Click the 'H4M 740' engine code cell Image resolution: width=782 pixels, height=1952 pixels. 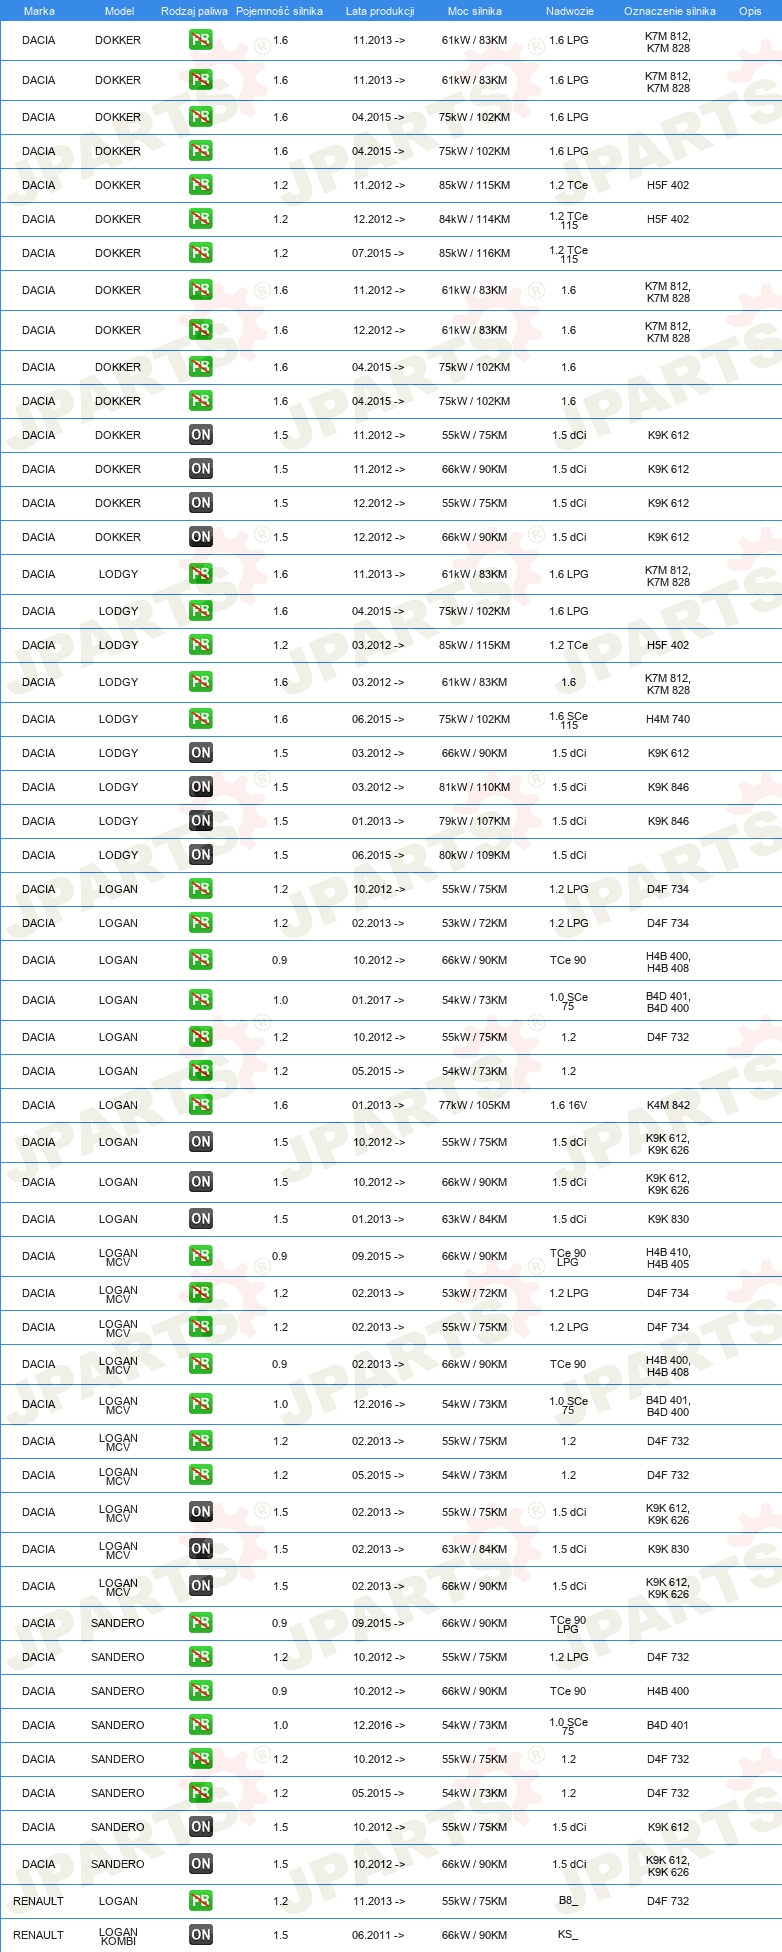668,719
